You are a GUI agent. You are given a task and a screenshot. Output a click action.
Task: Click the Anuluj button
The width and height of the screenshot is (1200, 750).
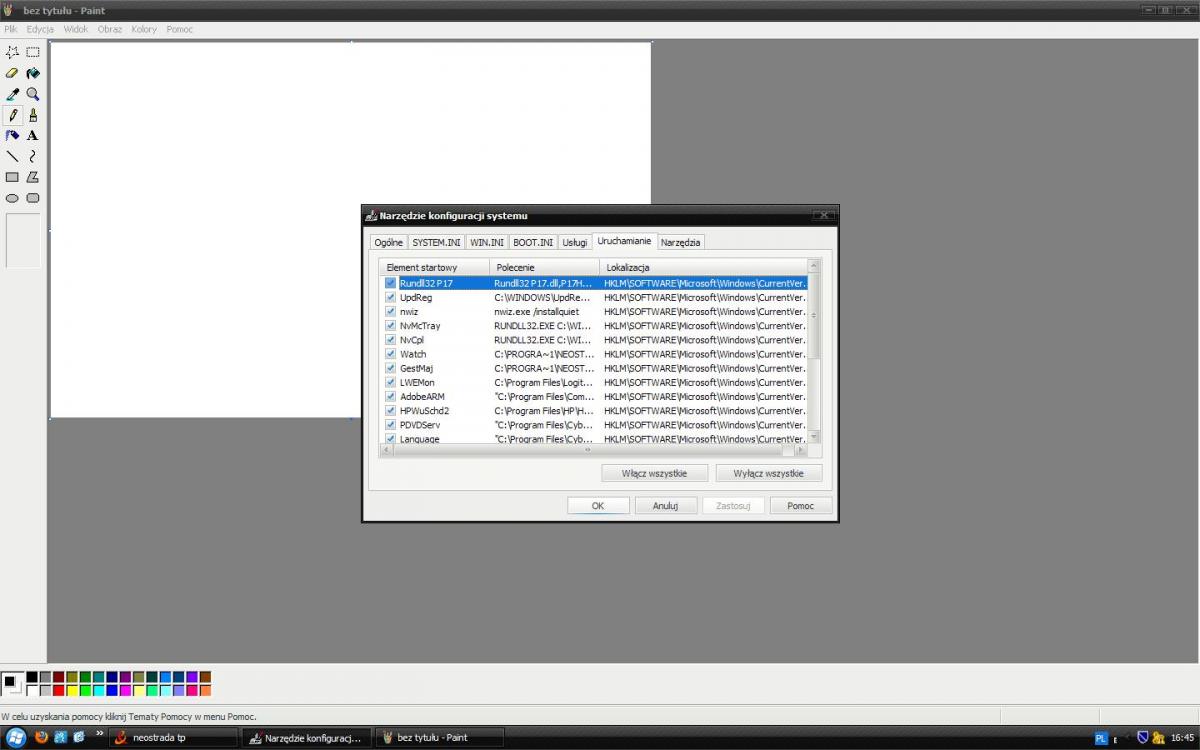pos(666,506)
